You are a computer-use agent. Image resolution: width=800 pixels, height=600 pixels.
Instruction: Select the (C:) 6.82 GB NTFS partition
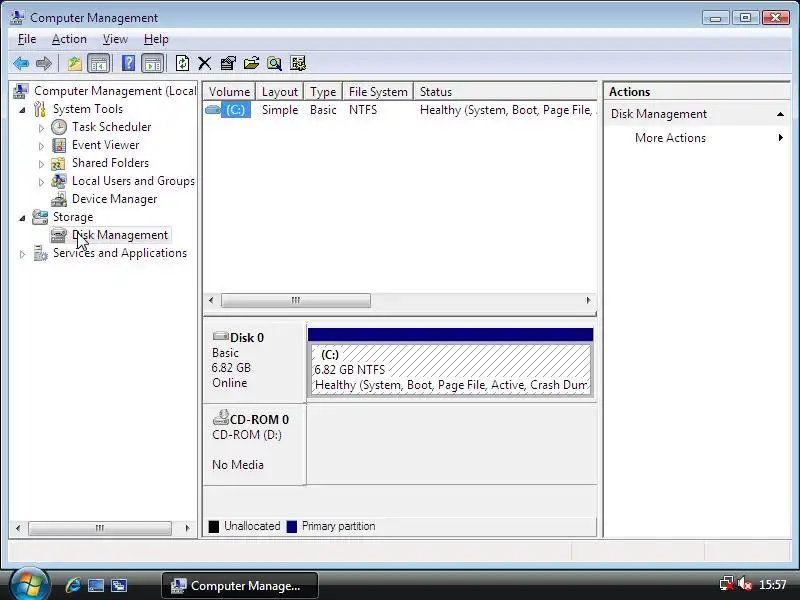pyautogui.click(x=451, y=369)
